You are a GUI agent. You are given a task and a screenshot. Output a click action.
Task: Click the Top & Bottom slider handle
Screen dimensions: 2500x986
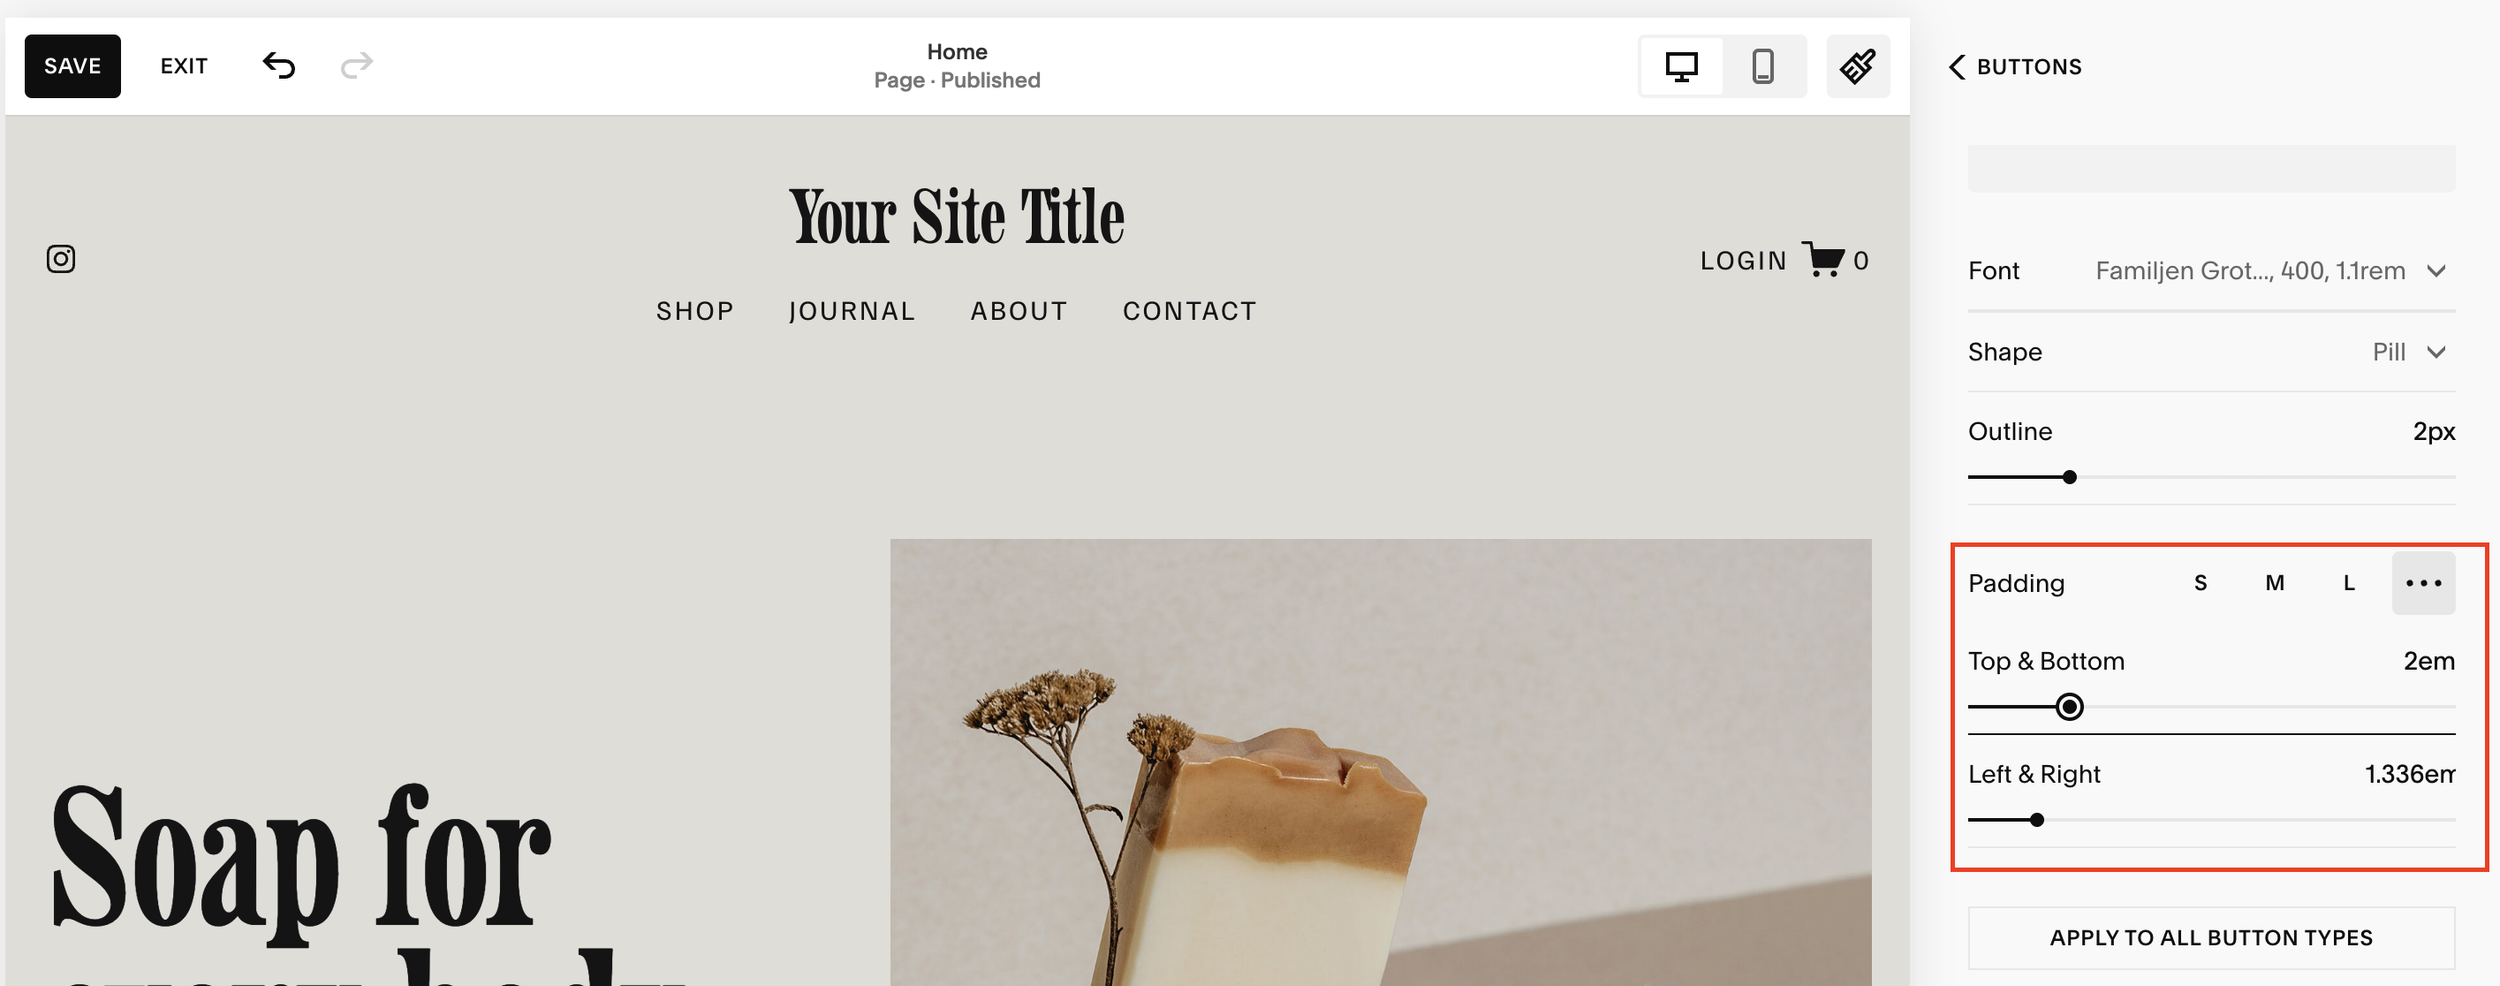click(2070, 707)
